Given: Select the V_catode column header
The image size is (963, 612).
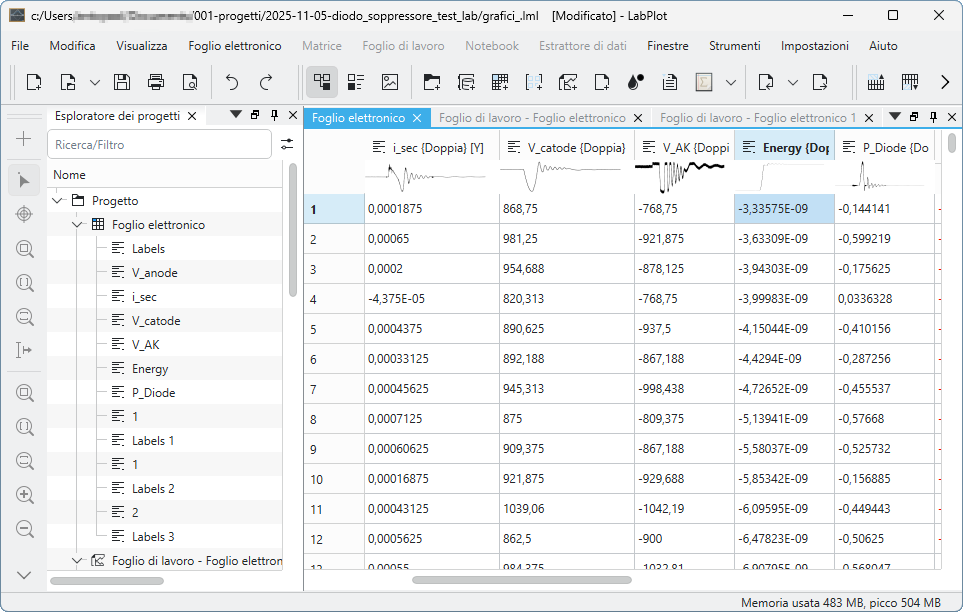Looking at the screenshot, I should point(566,148).
